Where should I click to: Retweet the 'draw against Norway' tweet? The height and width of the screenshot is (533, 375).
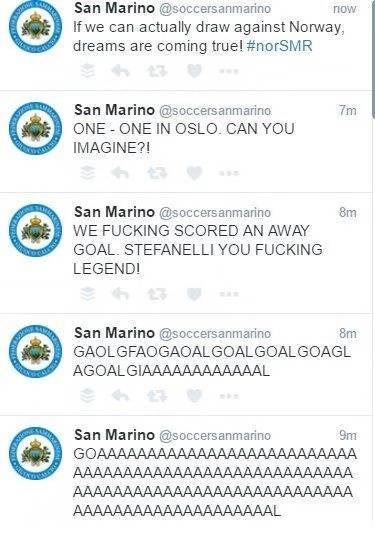[x=157, y=71]
